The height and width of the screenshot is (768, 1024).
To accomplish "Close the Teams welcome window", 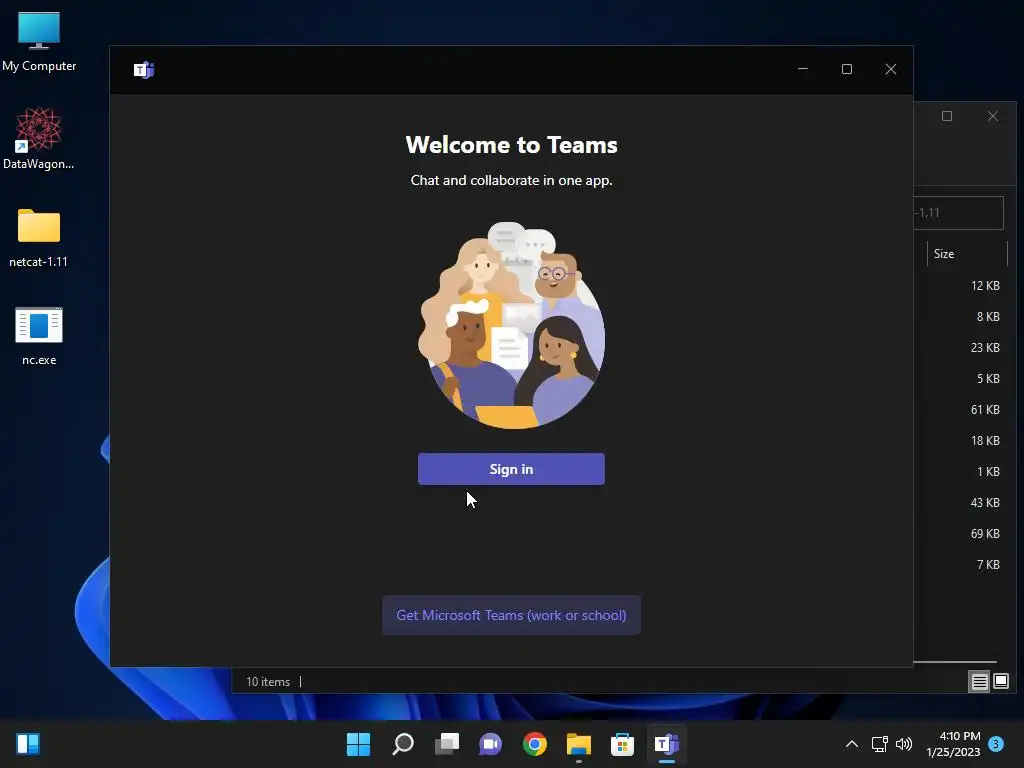I will [x=890, y=69].
